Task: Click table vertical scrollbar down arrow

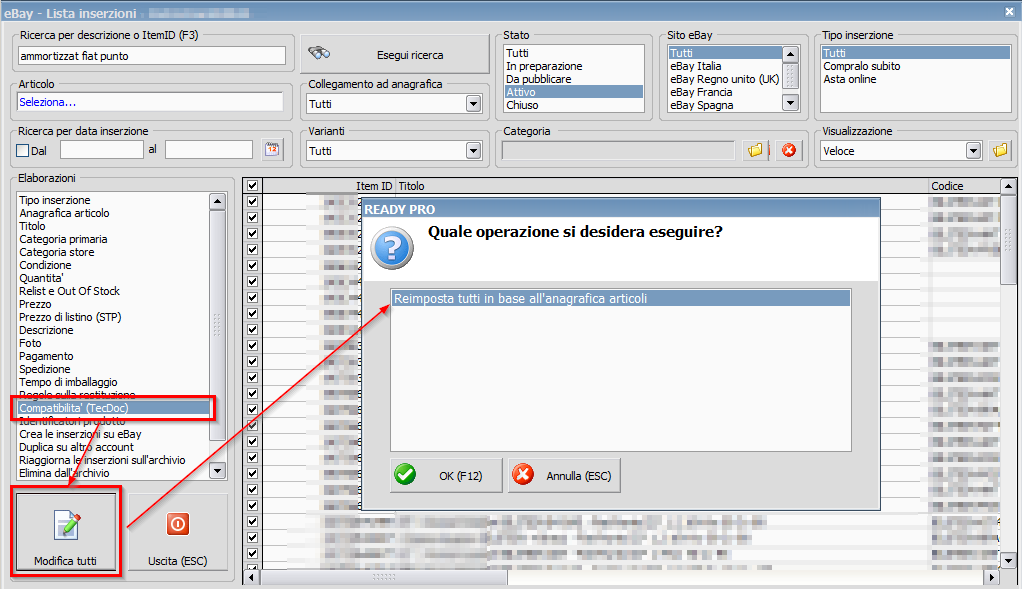Action: coord(1008,560)
